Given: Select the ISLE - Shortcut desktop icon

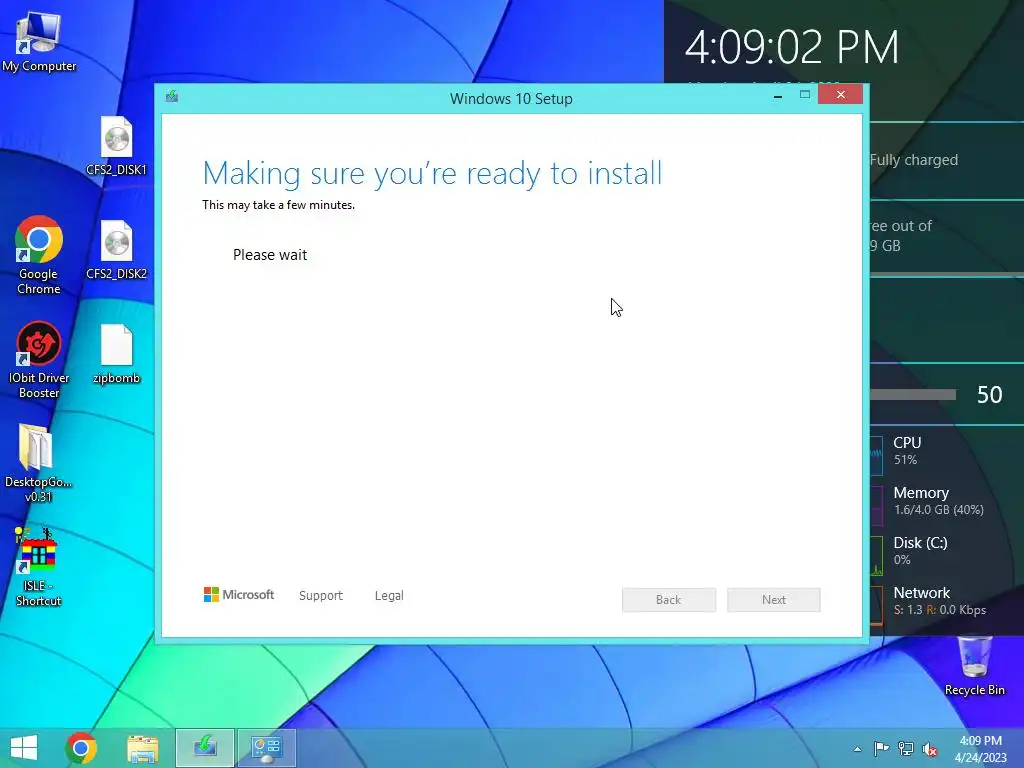Looking at the screenshot, I should [x=39, y=567].
